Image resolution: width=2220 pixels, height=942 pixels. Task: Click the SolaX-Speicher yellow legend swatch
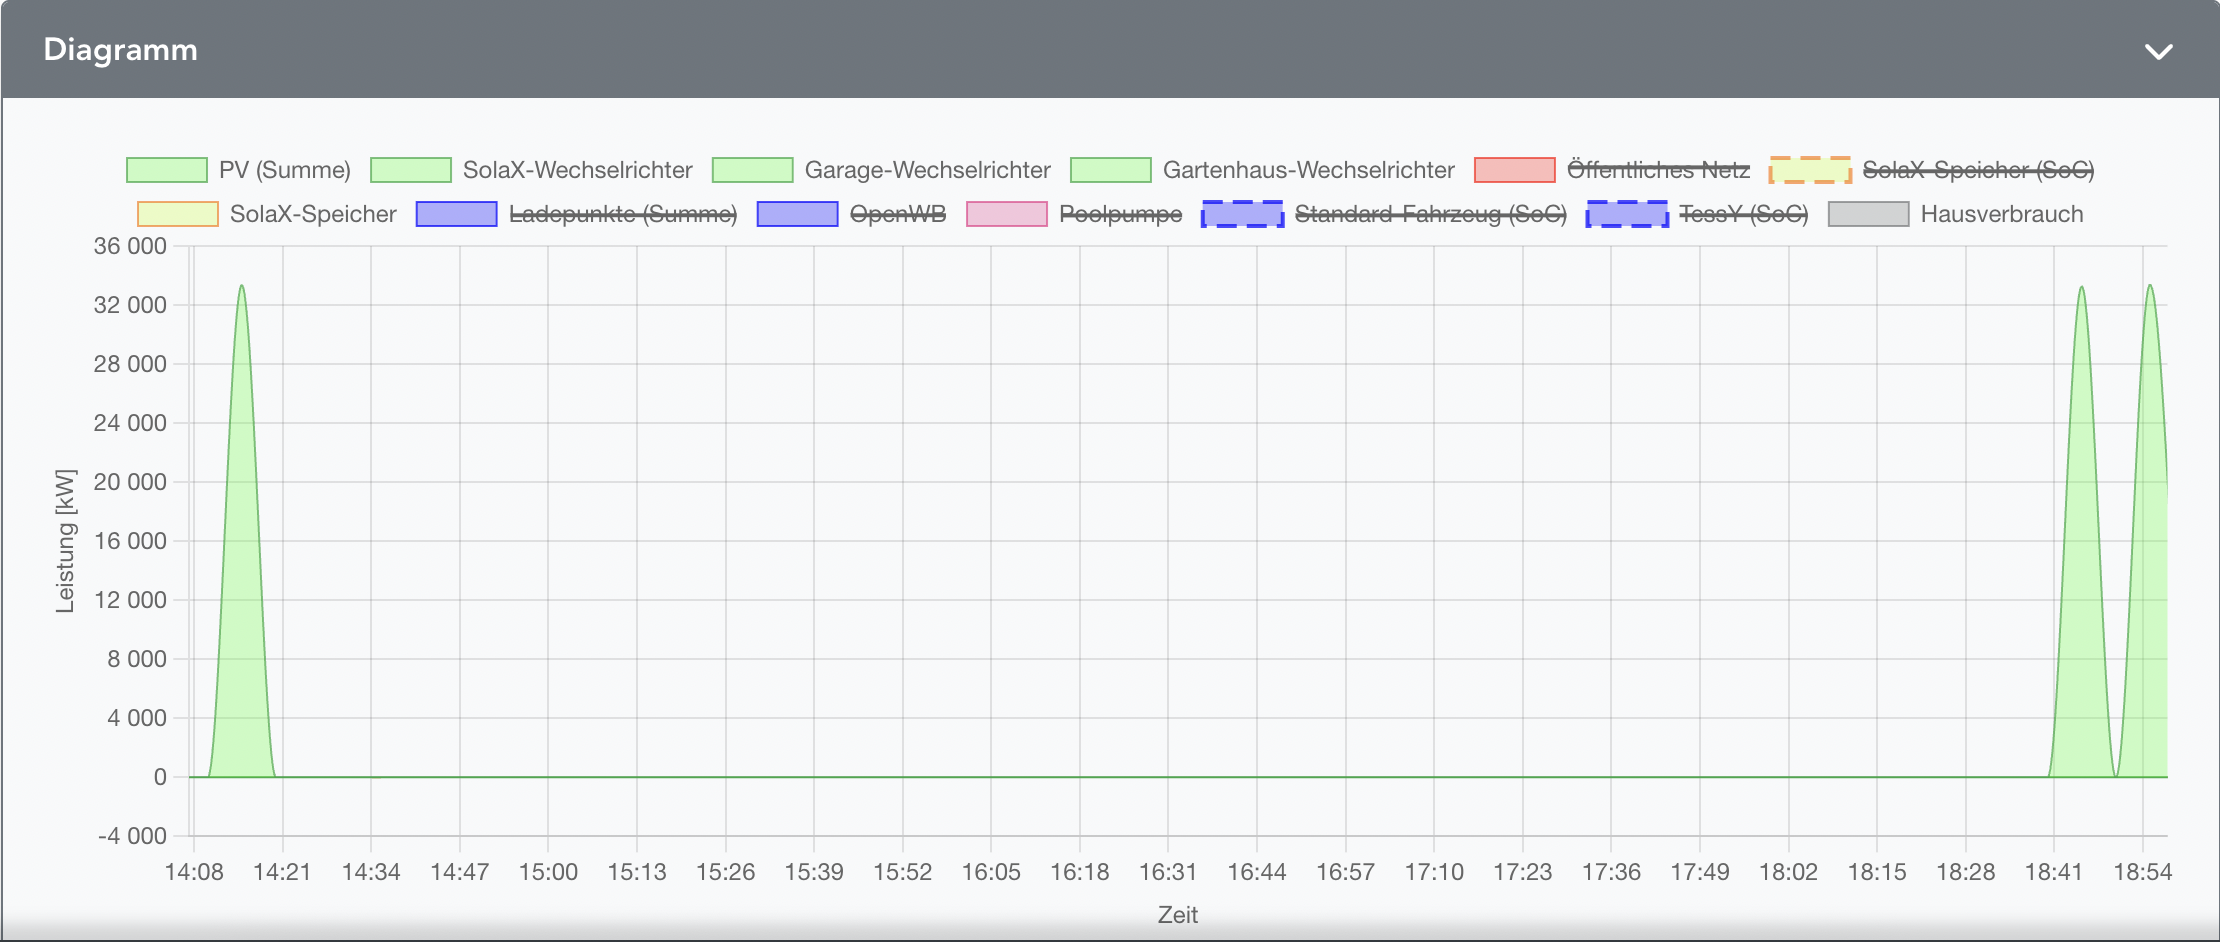point(178,214)
